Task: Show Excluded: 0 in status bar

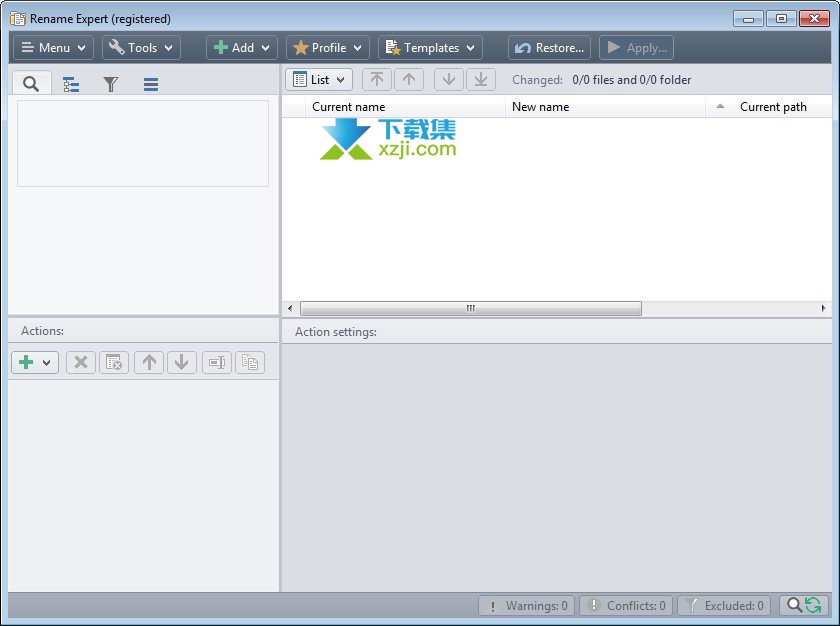Action: tap(724, 606)
